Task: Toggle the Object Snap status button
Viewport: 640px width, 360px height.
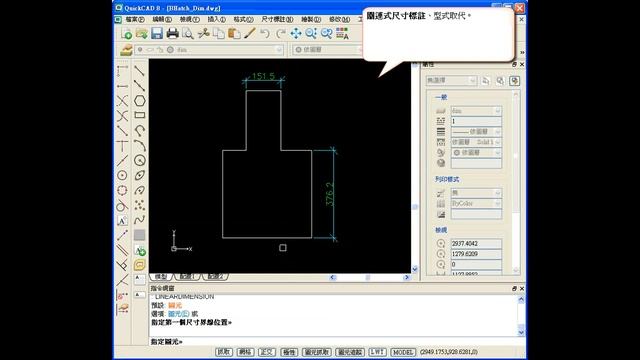Action: 316,352
